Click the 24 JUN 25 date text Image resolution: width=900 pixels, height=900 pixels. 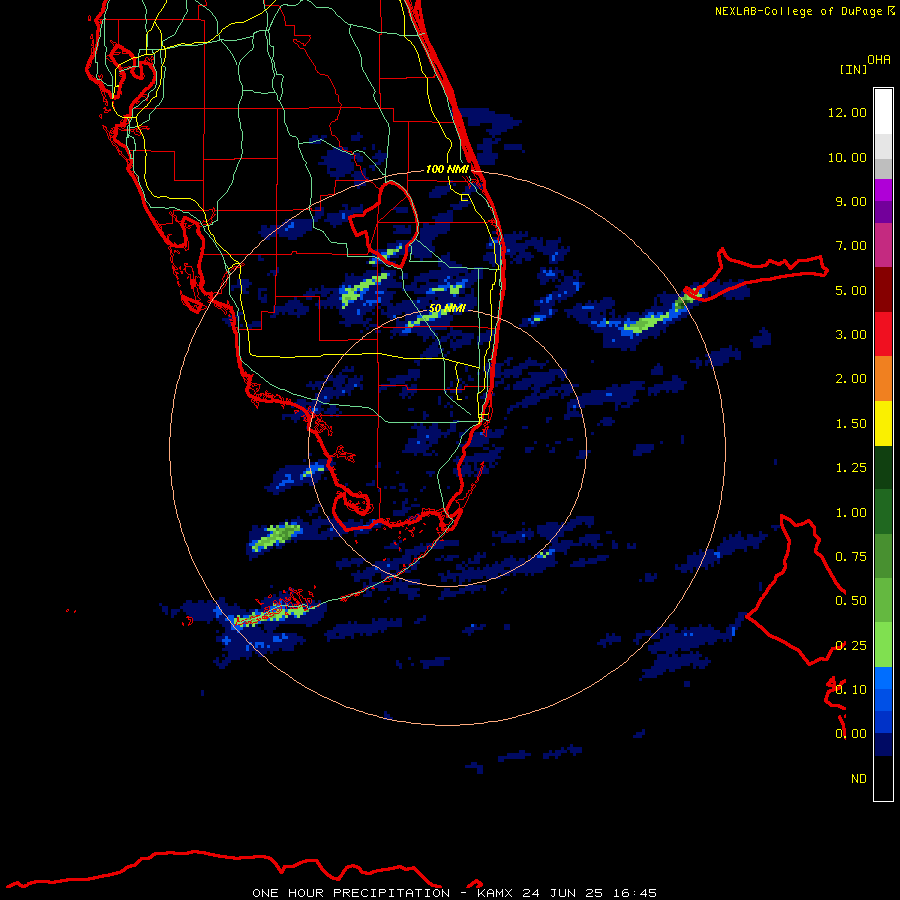point(562,893)
